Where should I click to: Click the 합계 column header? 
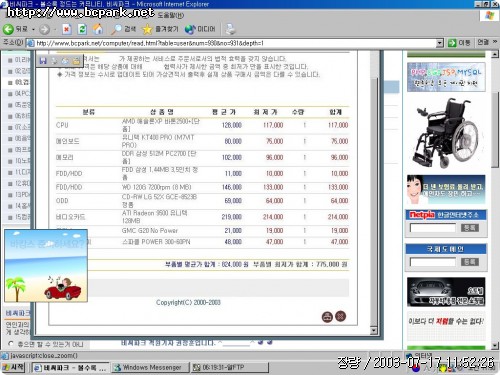tap(335, 112)
